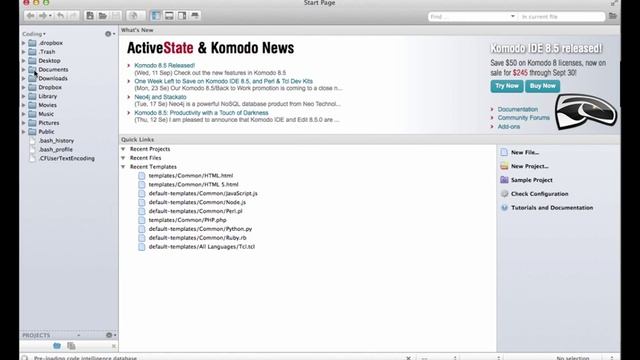Click the Try Now button
The image size is (640, 360).
click(x=507, y=86)
